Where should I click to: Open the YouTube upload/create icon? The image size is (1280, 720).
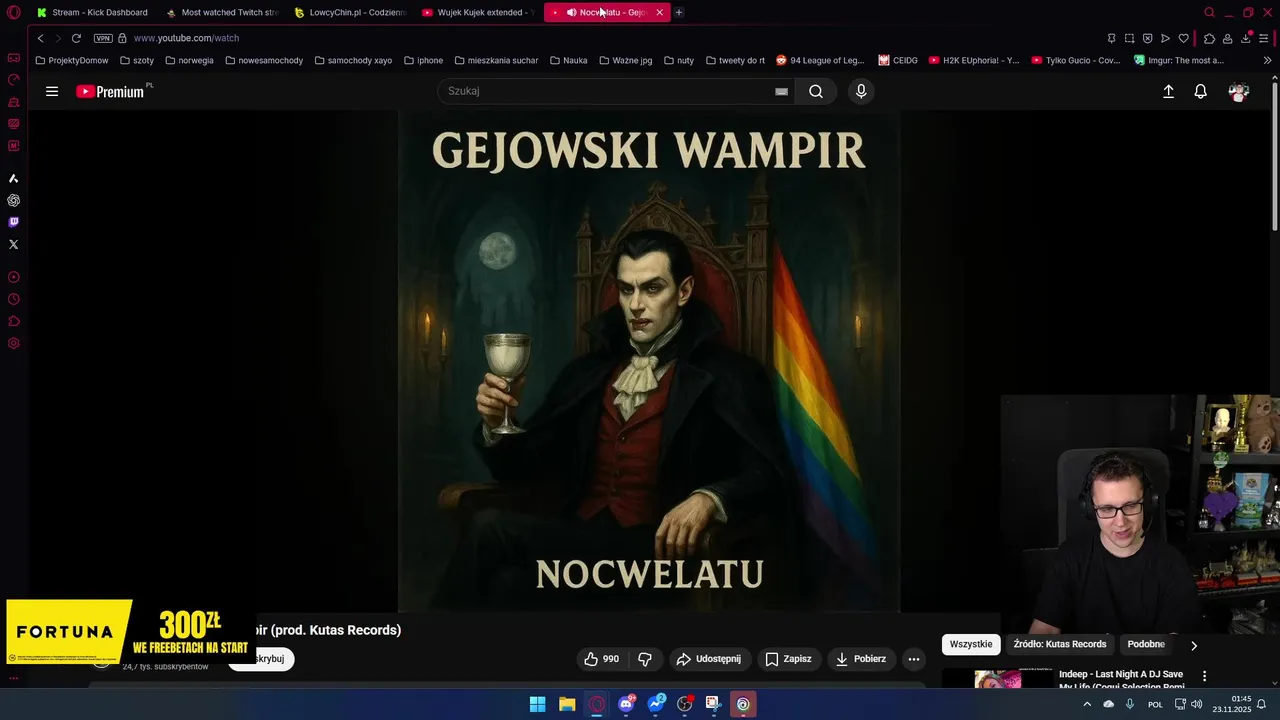tap(1168, 91)
